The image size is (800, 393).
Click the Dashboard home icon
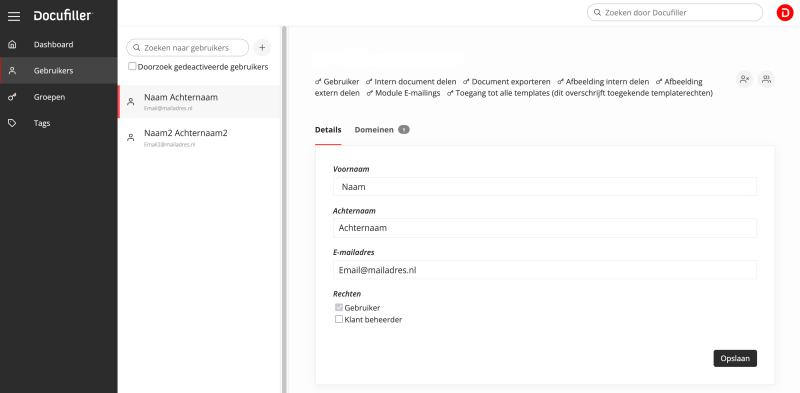[13, 44]
